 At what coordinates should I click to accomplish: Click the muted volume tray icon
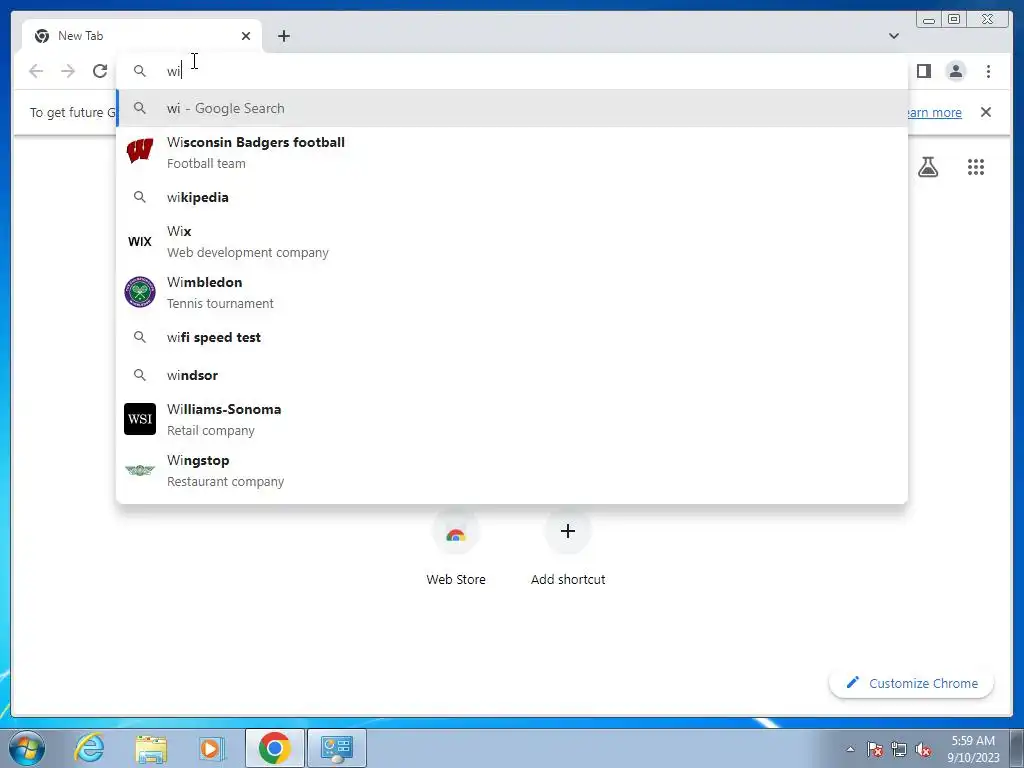[x=923, y=749]
